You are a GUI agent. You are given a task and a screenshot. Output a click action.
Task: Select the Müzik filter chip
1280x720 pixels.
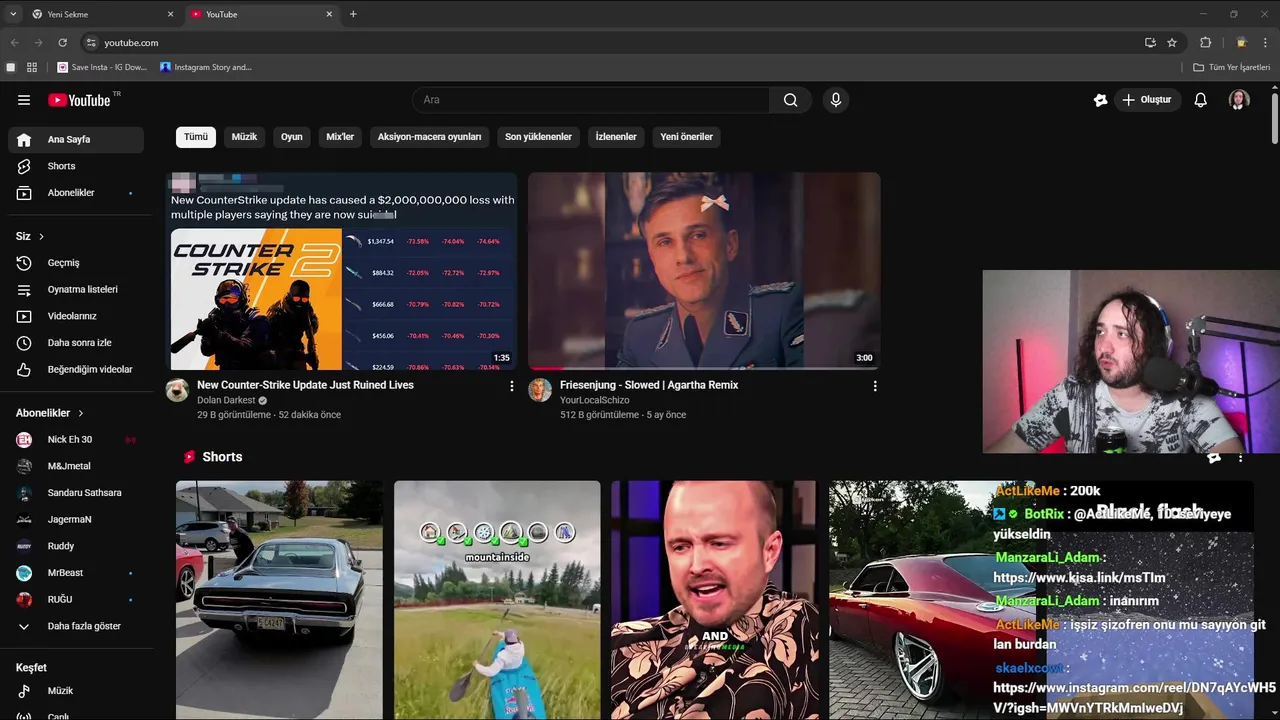244,137
